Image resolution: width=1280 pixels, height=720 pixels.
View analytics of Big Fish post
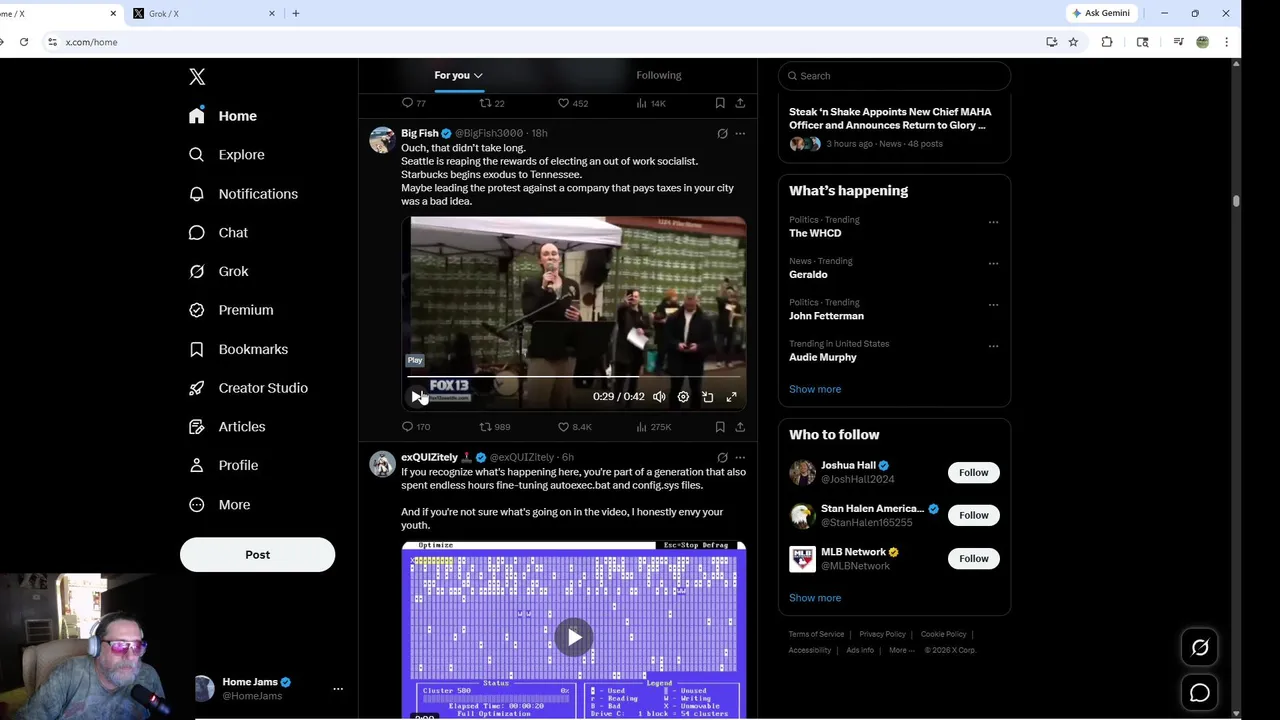653,427
